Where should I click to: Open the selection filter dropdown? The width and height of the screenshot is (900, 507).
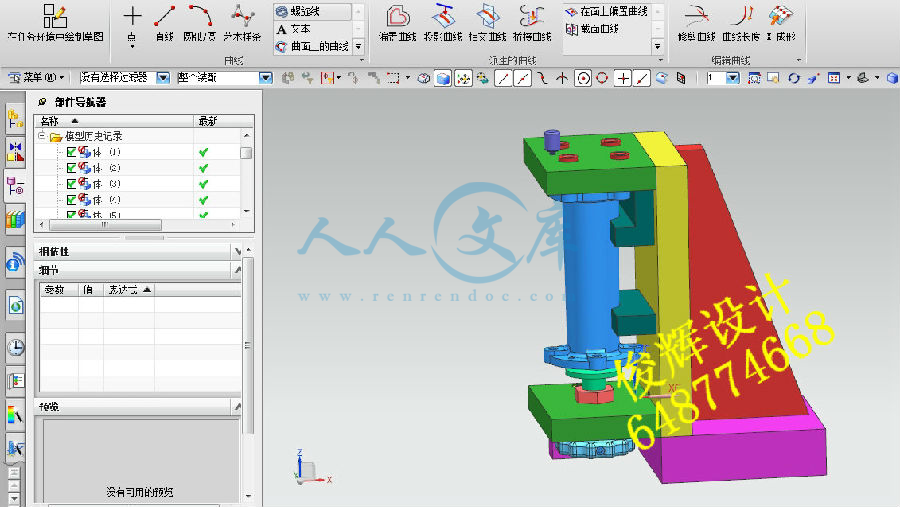tap(163, 78)
